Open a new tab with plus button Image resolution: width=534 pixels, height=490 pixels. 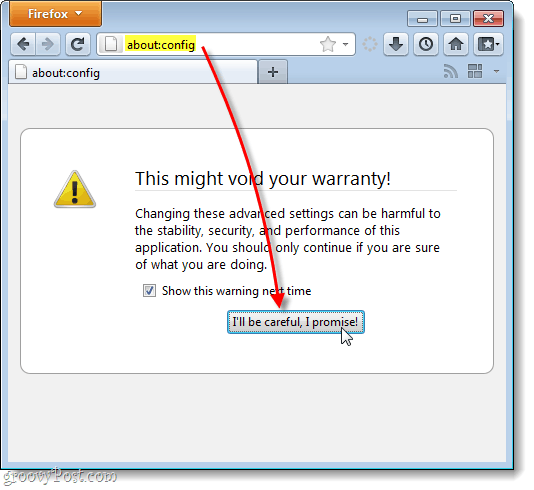tap(273, 72)
